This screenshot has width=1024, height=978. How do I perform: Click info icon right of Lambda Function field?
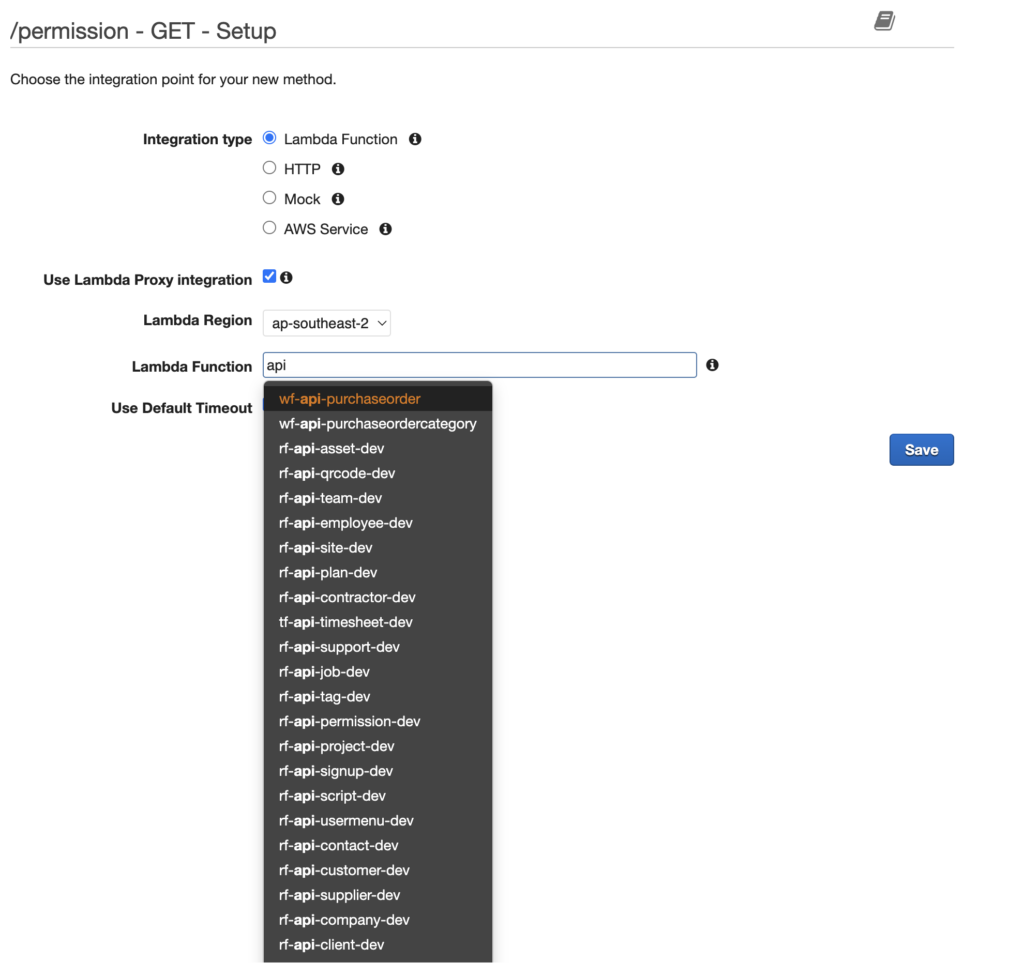coord(712,365)
